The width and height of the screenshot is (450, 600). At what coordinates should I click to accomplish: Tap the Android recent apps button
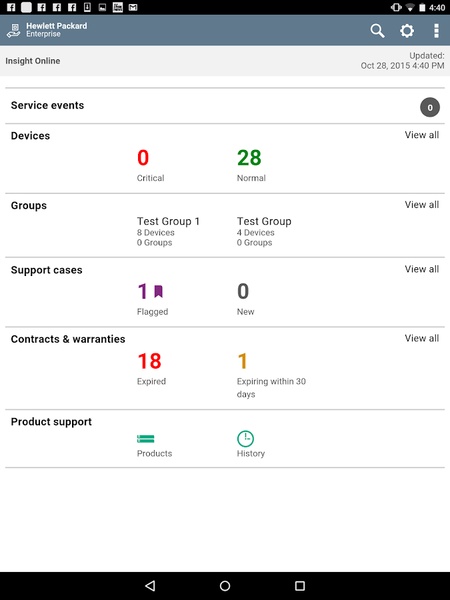[300, 585]
